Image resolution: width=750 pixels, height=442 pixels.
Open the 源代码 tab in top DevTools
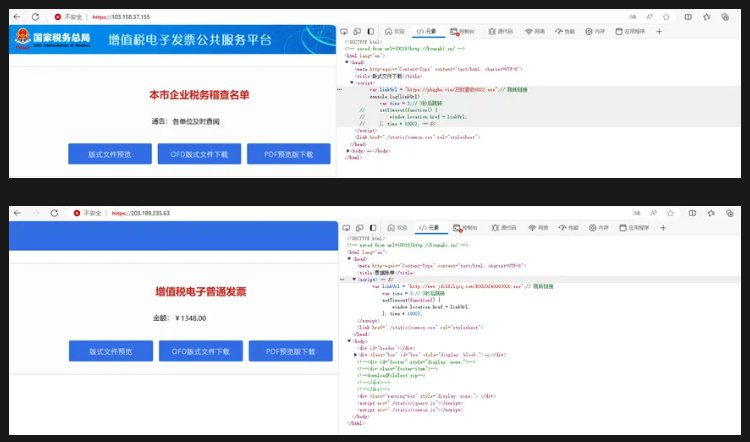500,32
